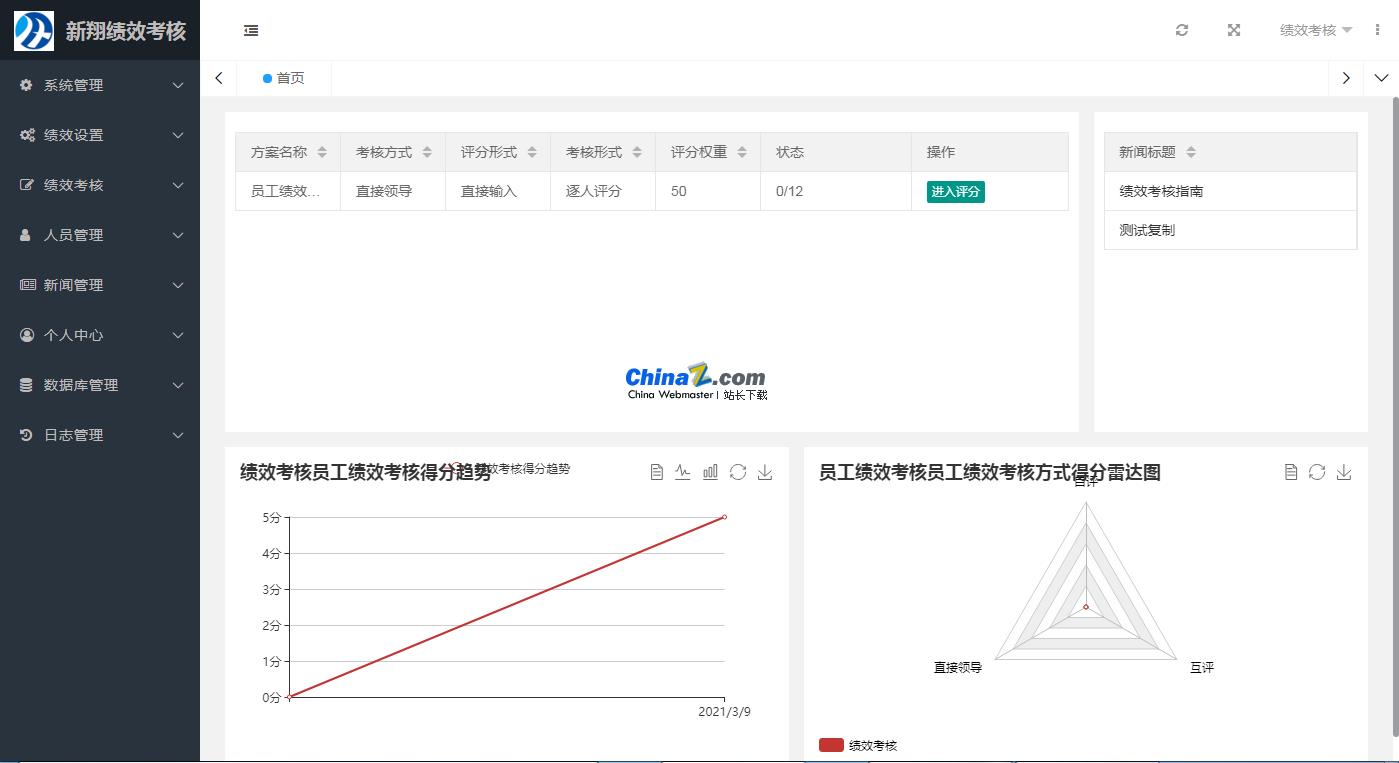Download the trend chart as an image
The width and height of the screenshot is (1399, 763).
pyautogui.click(x=765, y=472)
